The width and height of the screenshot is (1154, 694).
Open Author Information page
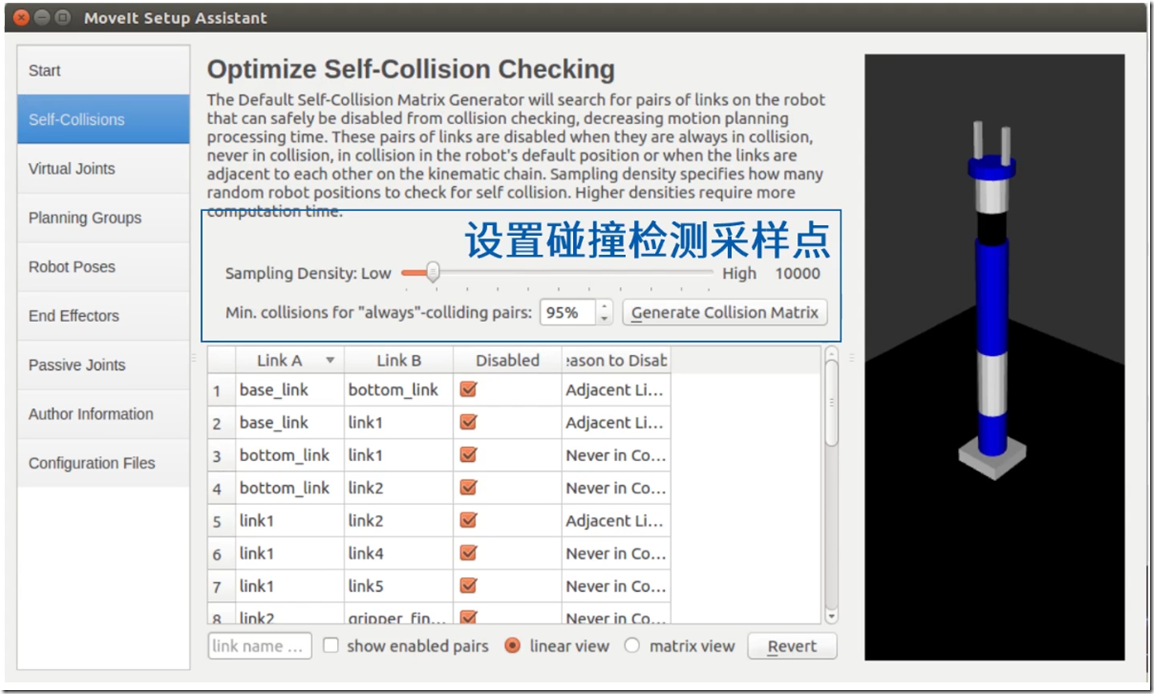[103, 414]
